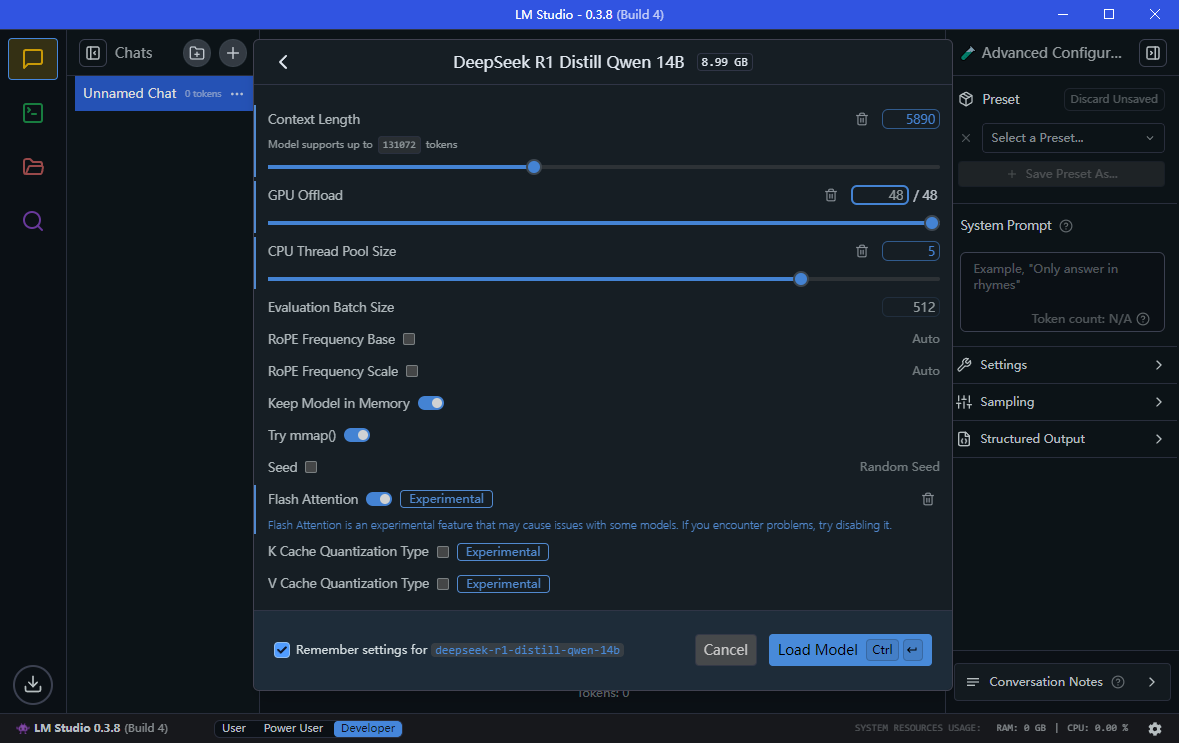
Task: Enable K Cache Quantization Type checkbox
Action: pos(443,552)
